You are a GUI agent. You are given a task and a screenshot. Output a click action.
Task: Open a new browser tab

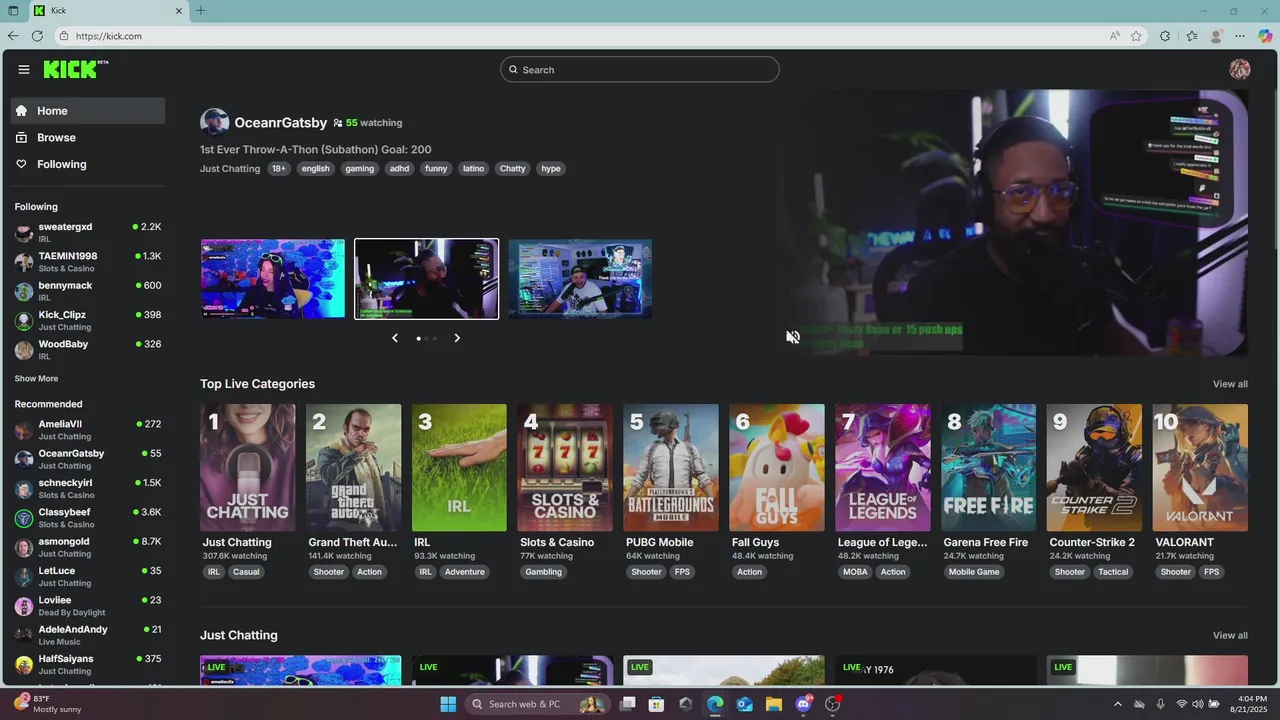(201, 11)
